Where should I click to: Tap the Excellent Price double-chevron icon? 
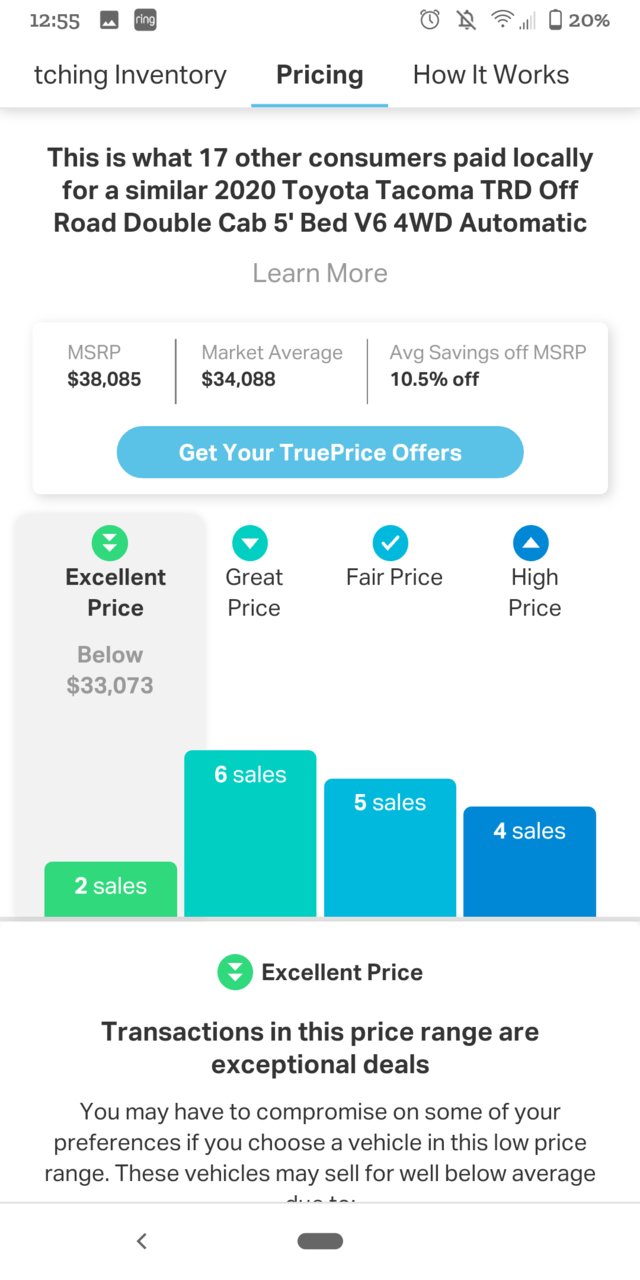tap(110, 543)
